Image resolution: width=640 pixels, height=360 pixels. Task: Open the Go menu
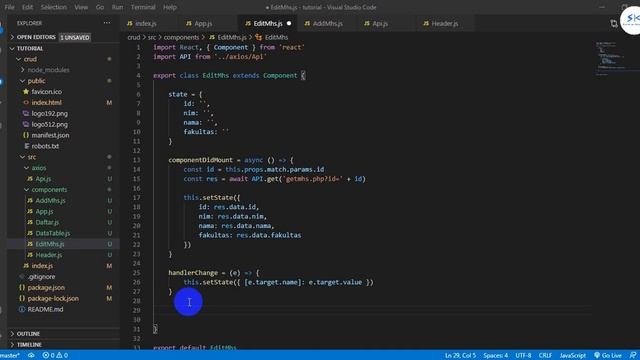coord(100,7)
